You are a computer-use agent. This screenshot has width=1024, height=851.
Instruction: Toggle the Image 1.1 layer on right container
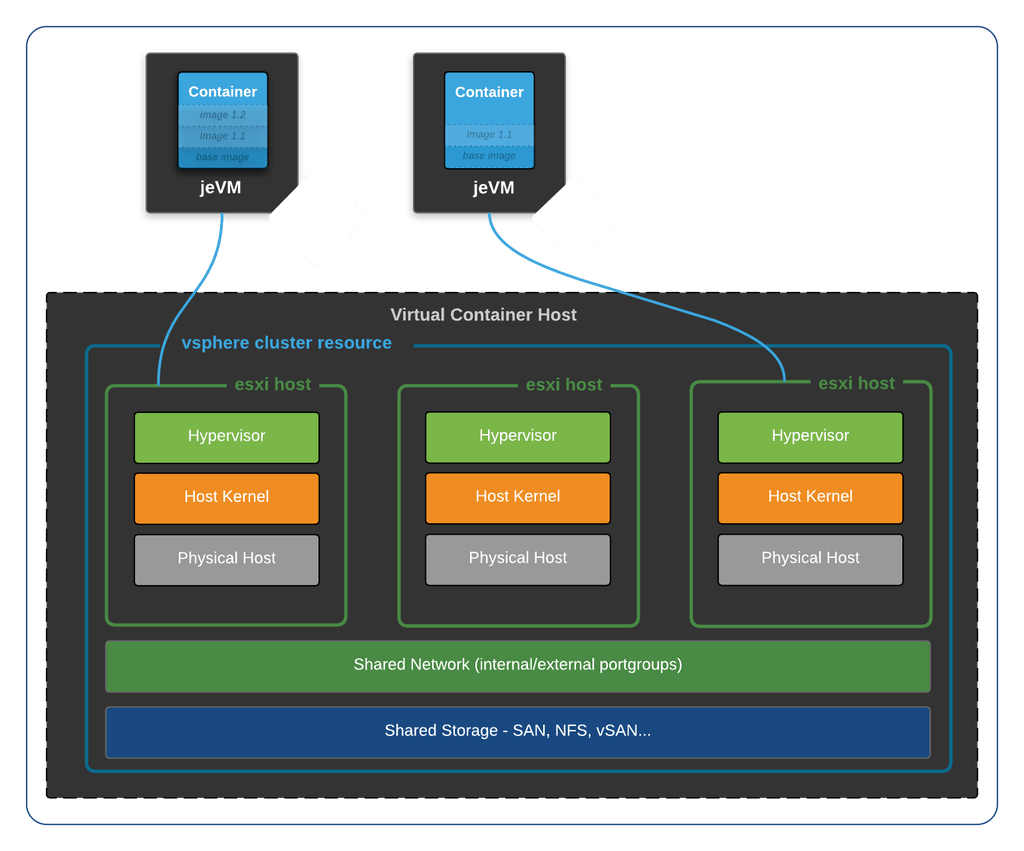pyautogui.click(x=489, y=134)
